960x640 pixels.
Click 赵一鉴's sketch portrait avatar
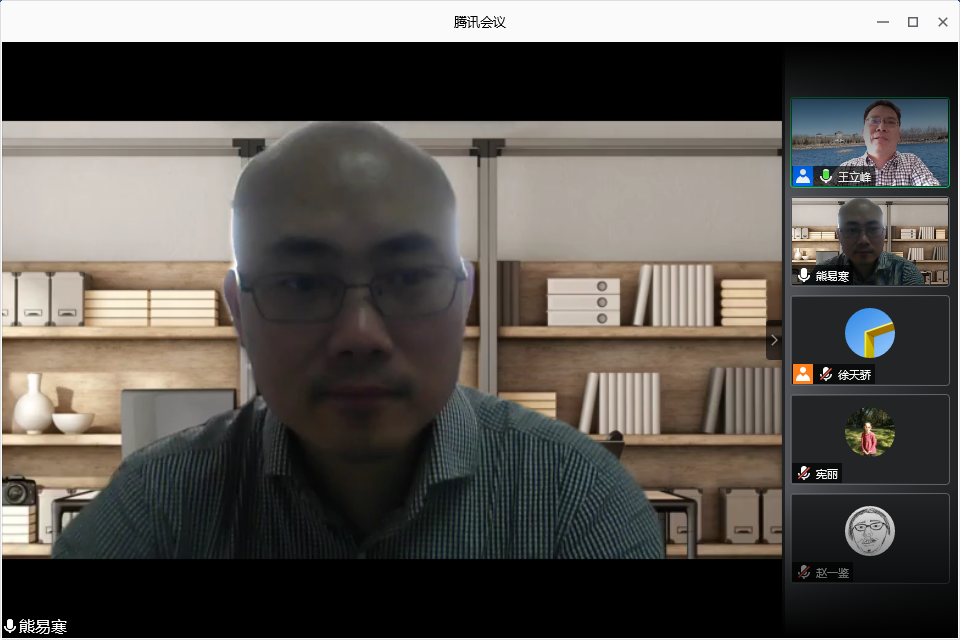(869, 531)
